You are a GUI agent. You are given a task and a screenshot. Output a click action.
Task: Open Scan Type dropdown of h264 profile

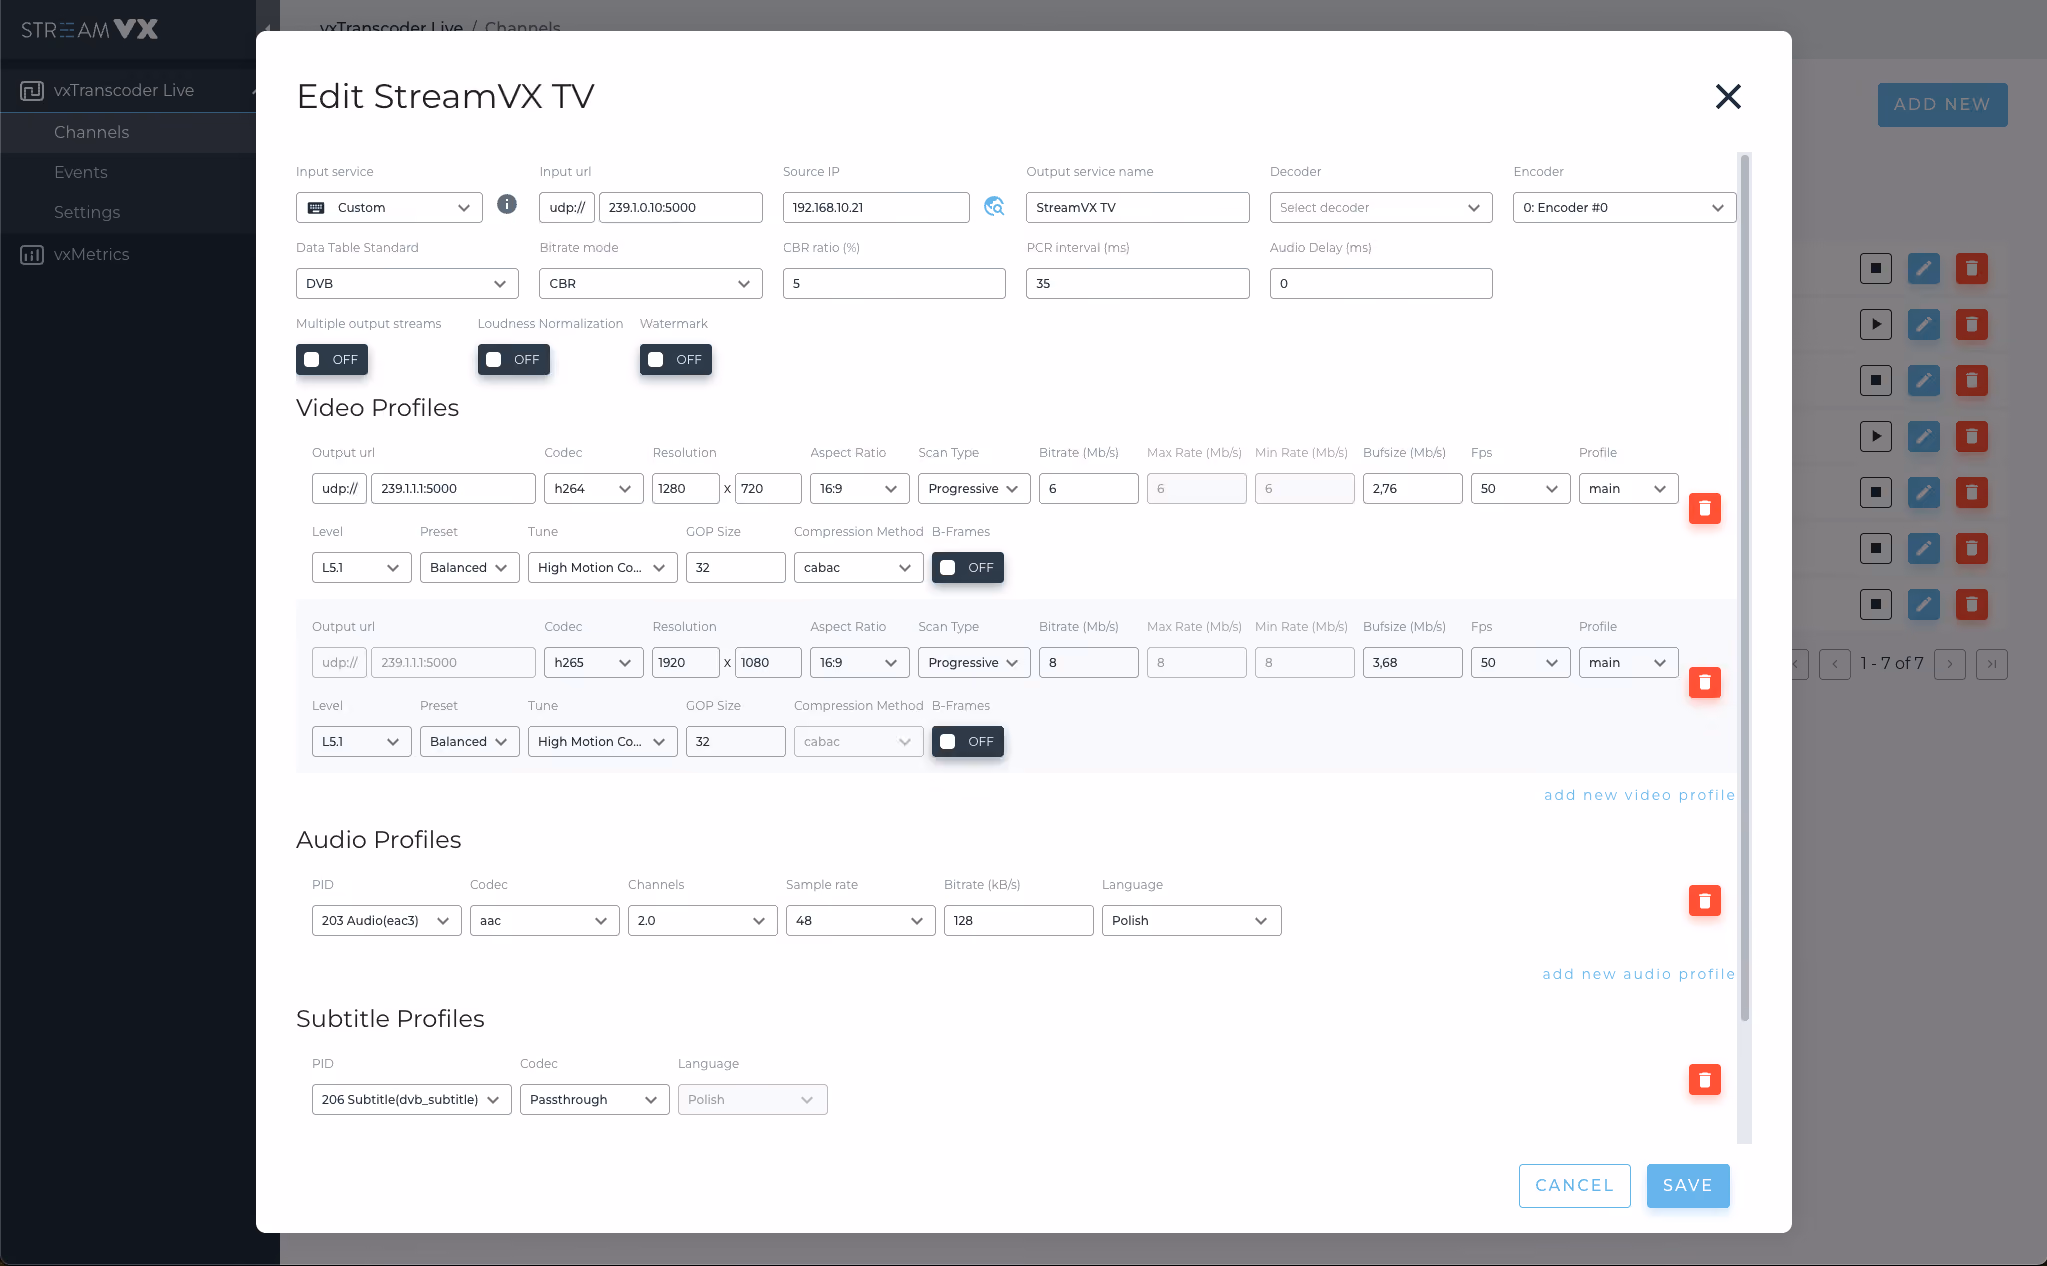coord(974,488)
